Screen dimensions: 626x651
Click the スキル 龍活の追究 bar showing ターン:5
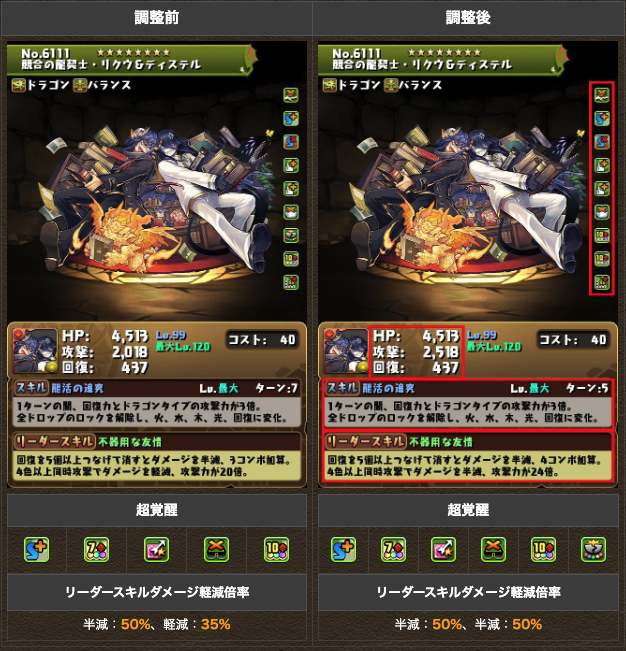point(467,388)
